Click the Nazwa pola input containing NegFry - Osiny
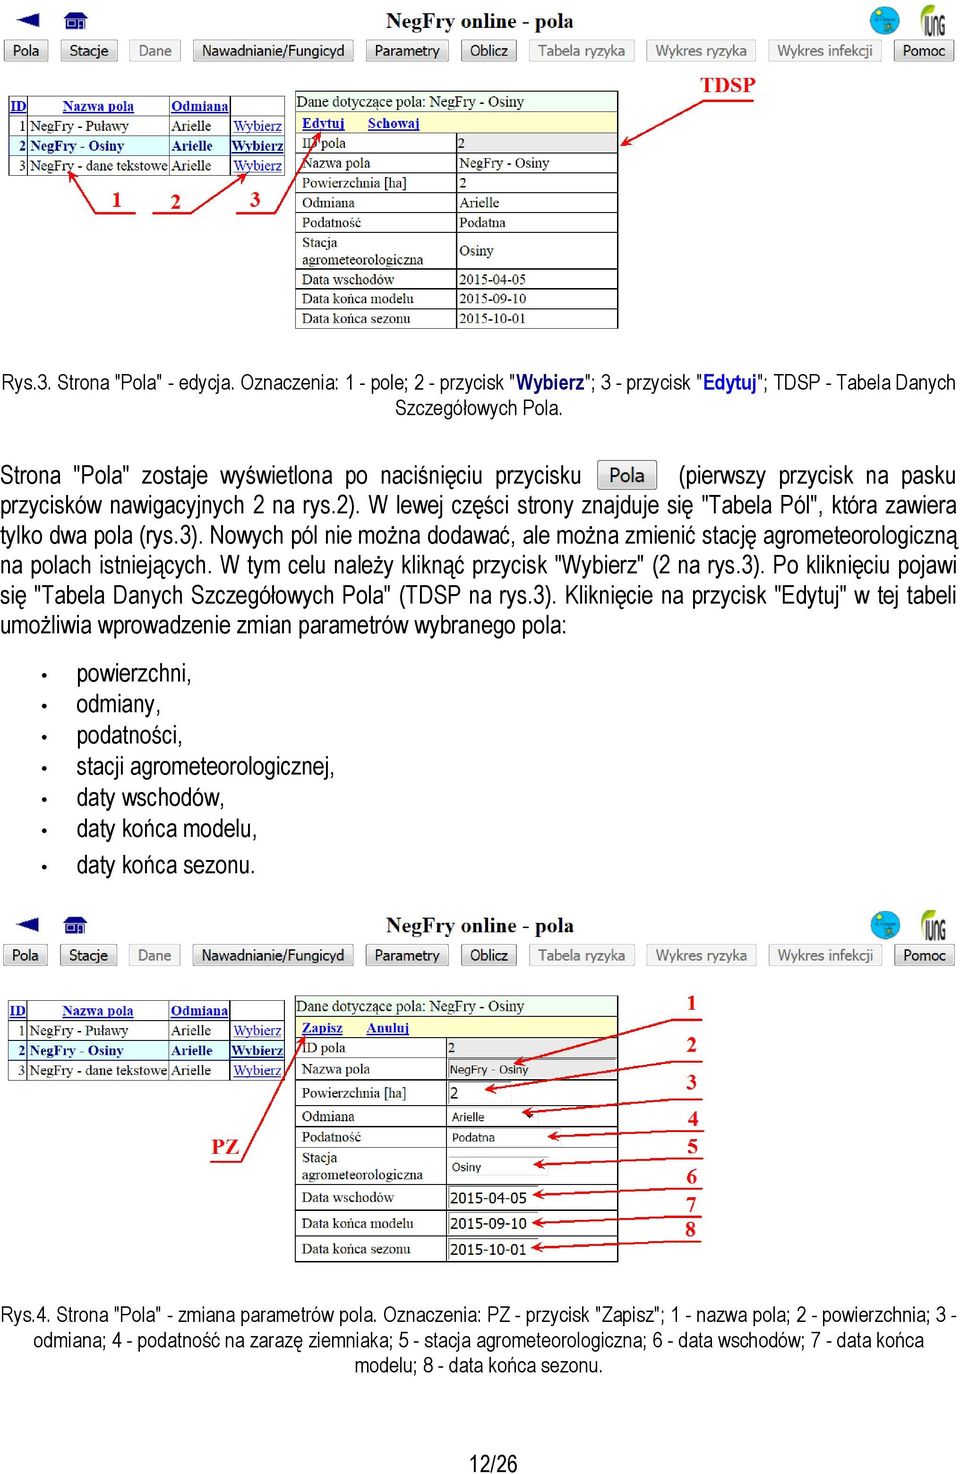Image resolution: width=960 pixels, height=1474 pixels. (x=531, y=1069)
